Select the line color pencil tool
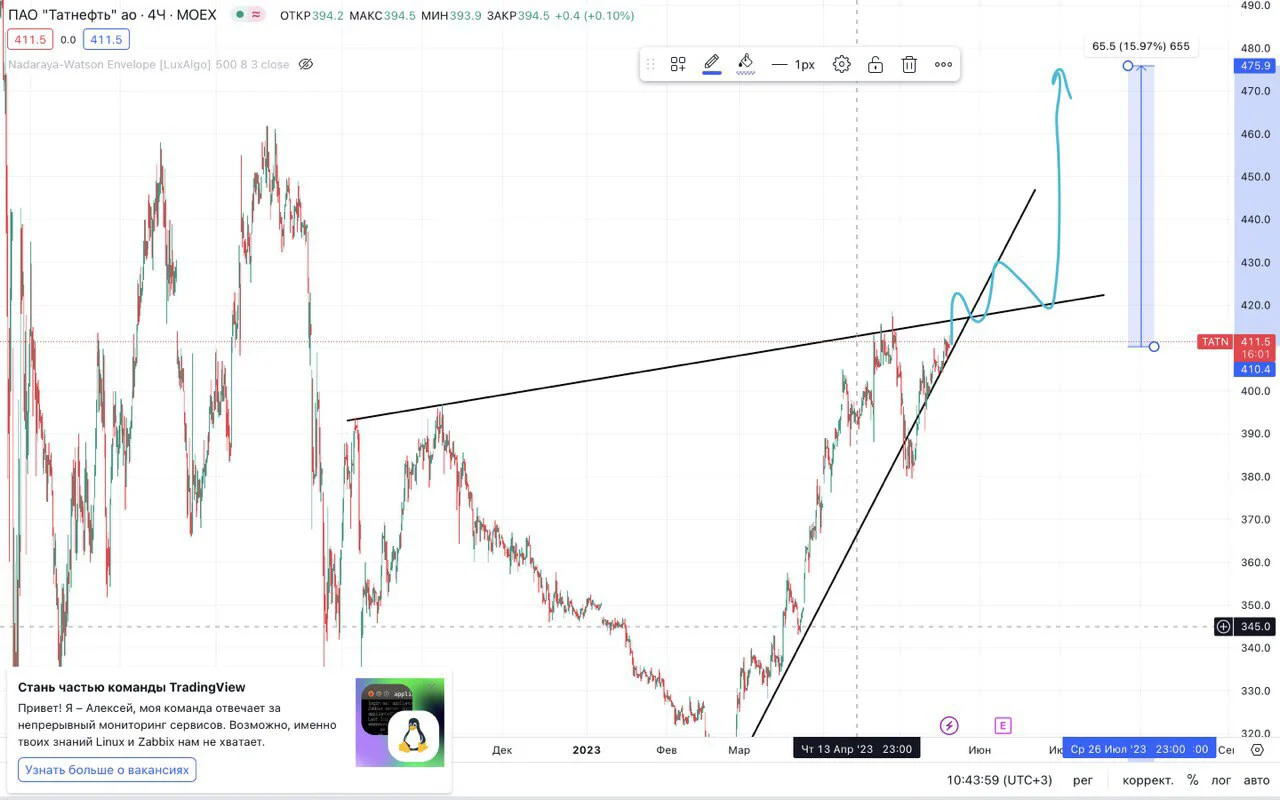This screenshot has height=800, width=1280. click(x=712, y=64)
